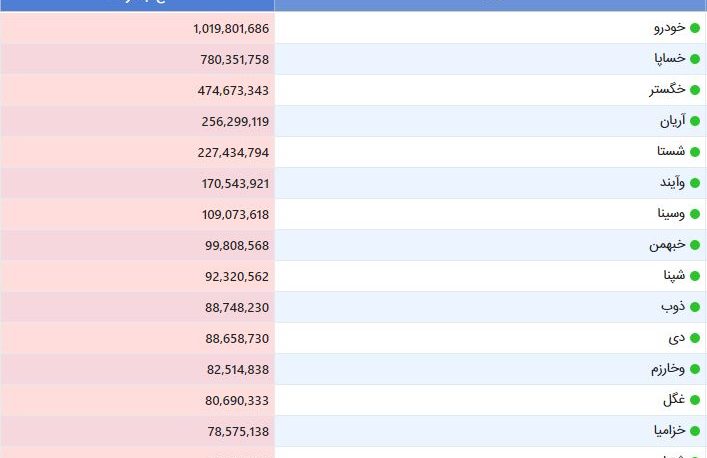The width and height of the screenshot is (707, 458).
Task: Click the green dot beside شپنا
Action: [695, 276]
